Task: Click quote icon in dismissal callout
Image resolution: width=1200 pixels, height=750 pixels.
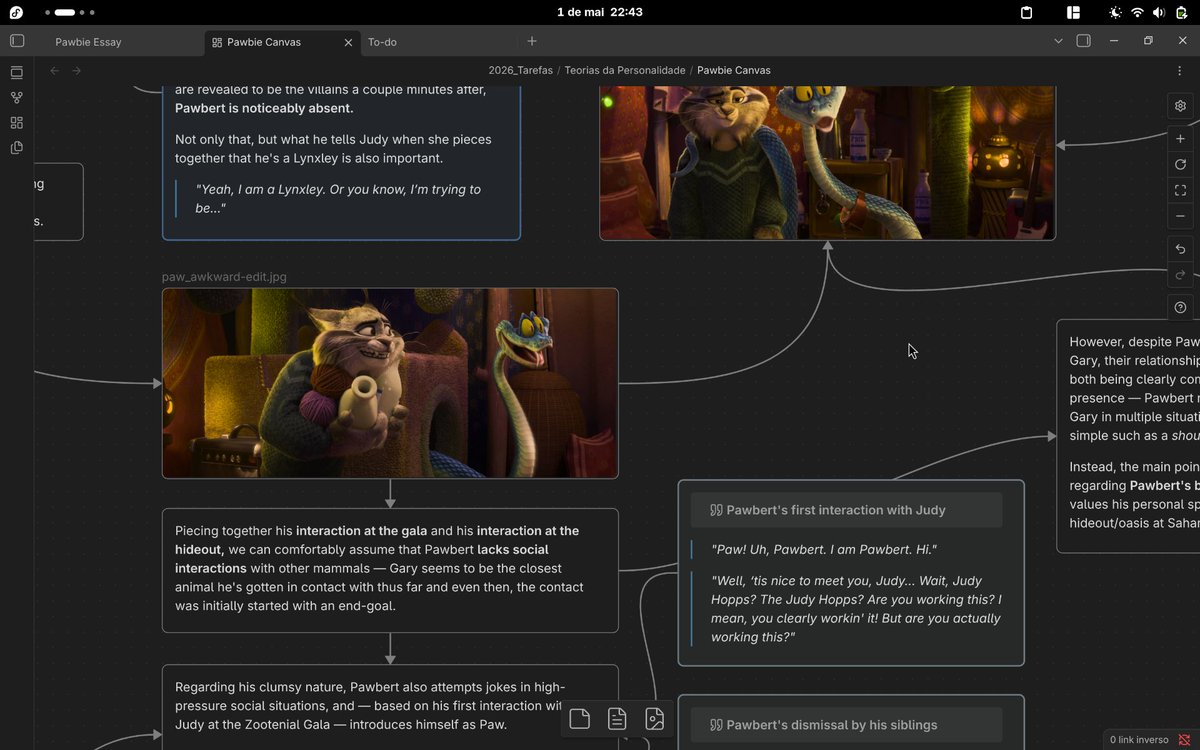Action: point(716,725)
